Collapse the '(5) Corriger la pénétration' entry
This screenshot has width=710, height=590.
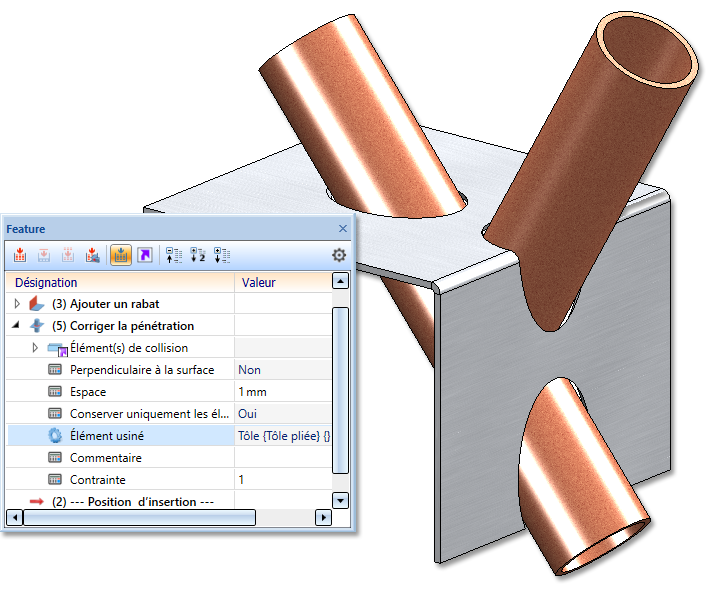pos(16,325)
